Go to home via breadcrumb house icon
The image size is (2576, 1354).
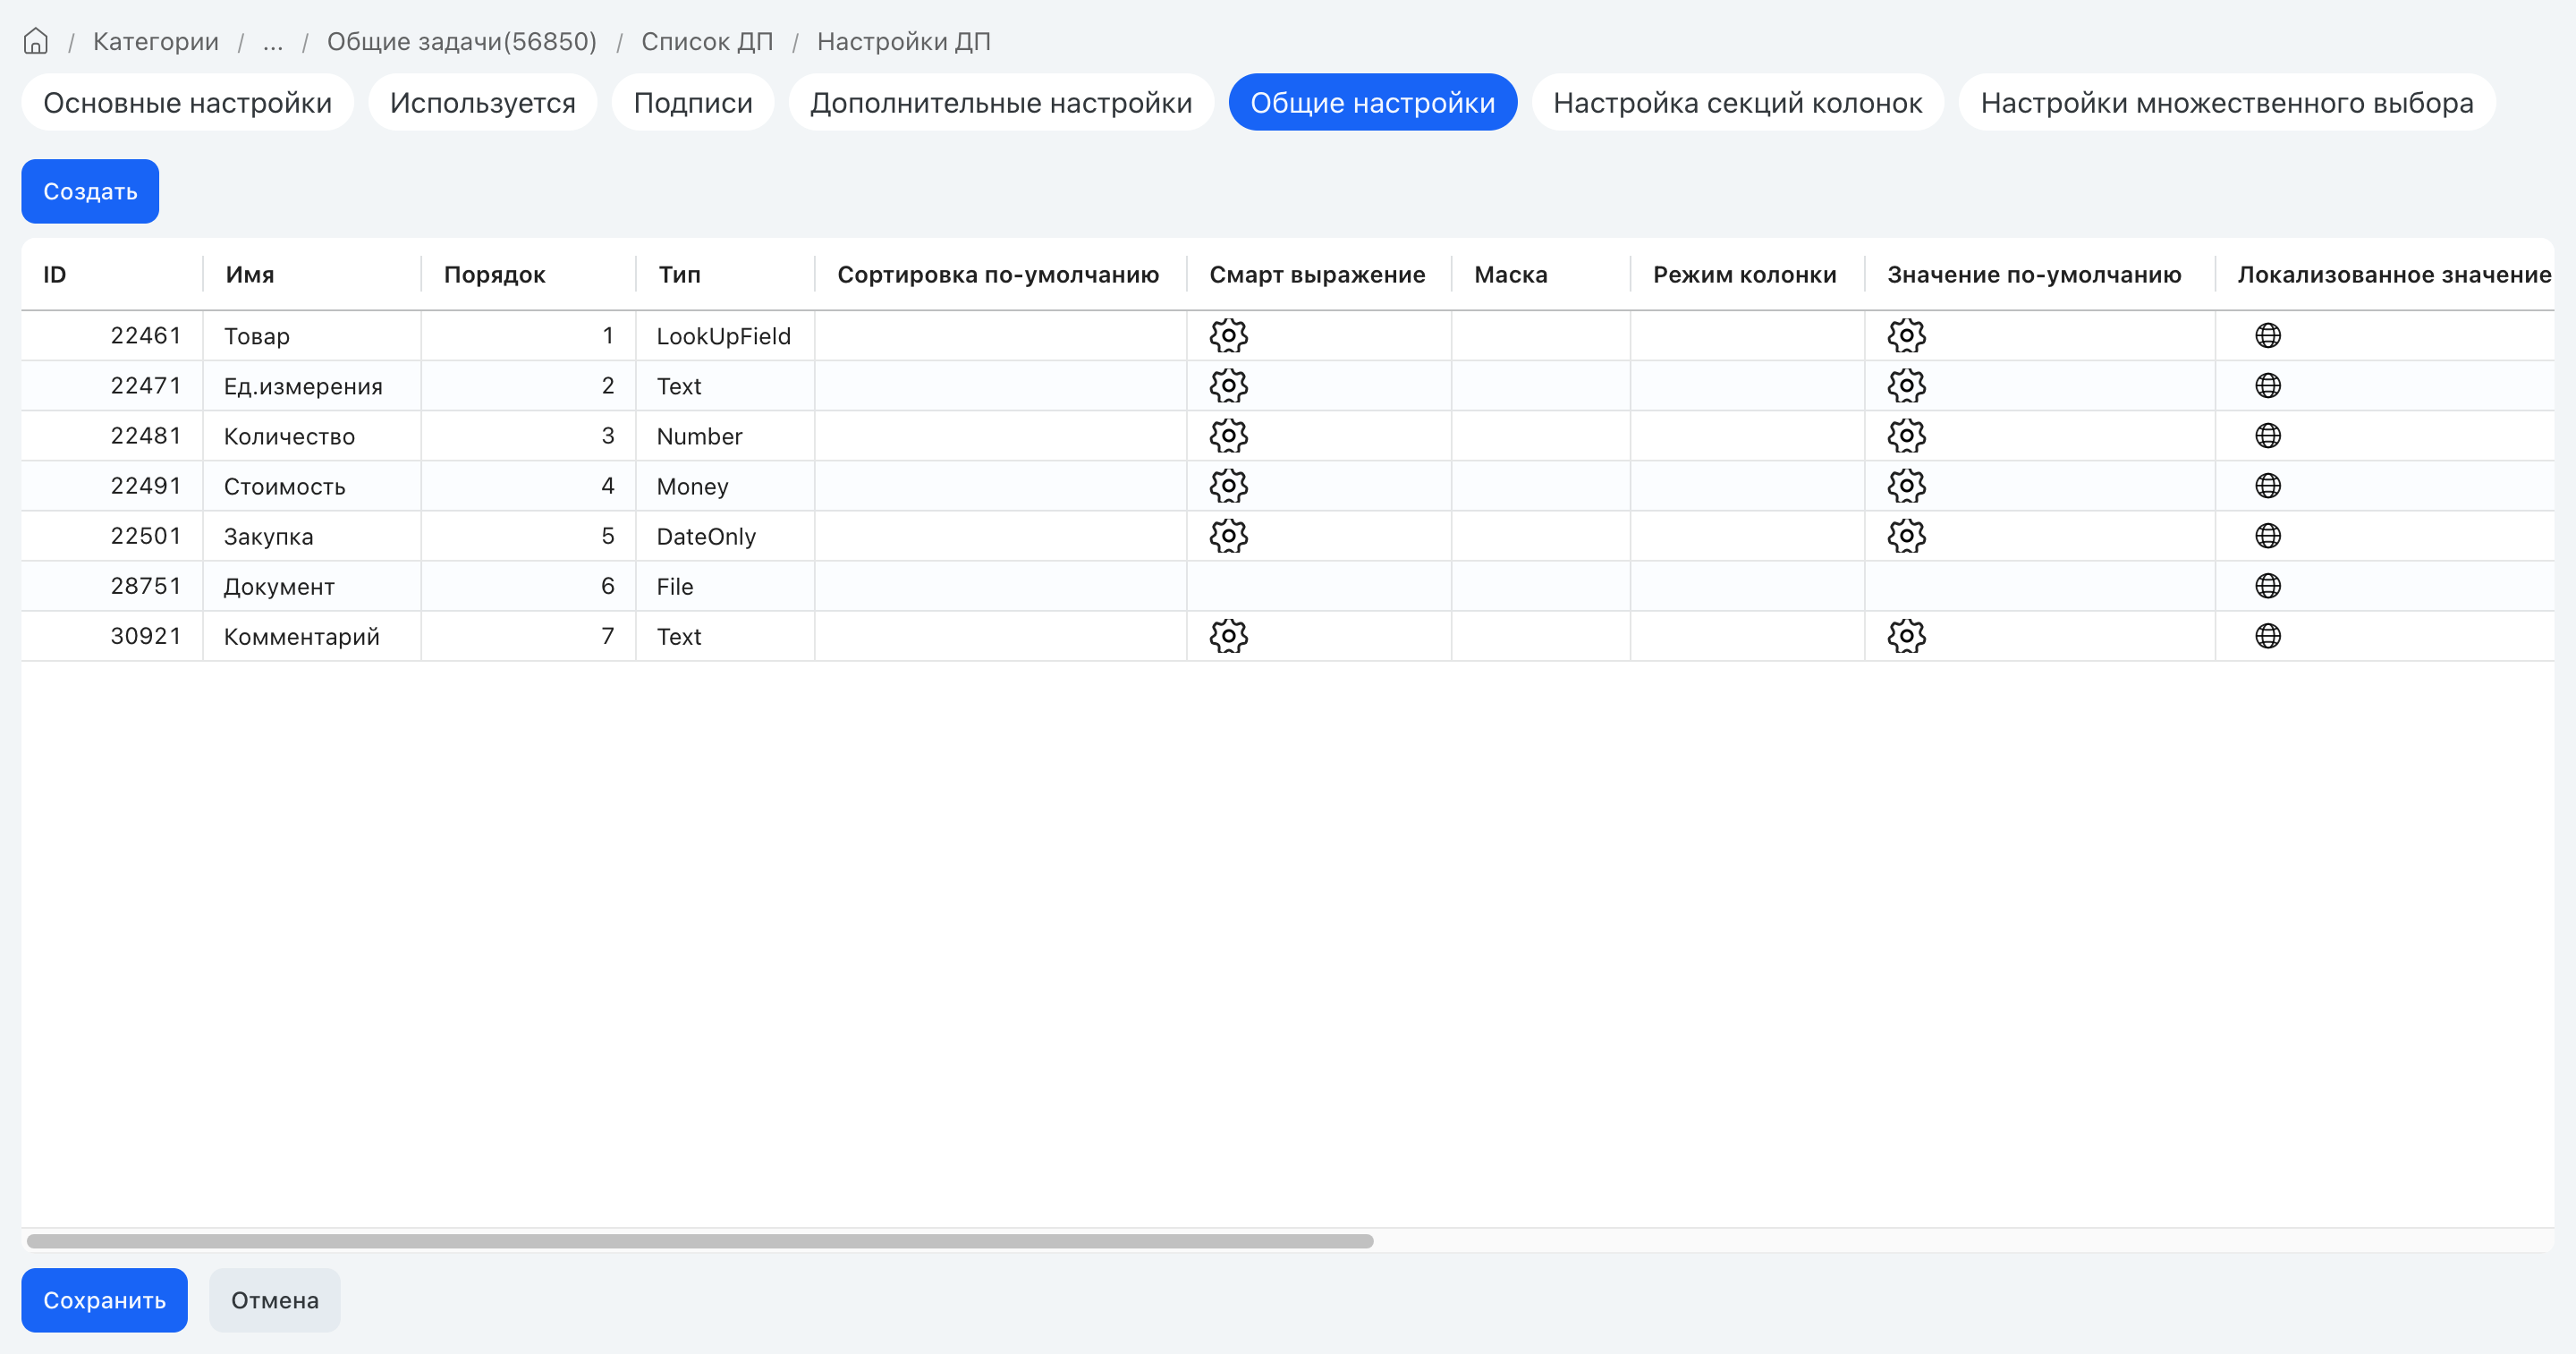[x=35, y=41]
